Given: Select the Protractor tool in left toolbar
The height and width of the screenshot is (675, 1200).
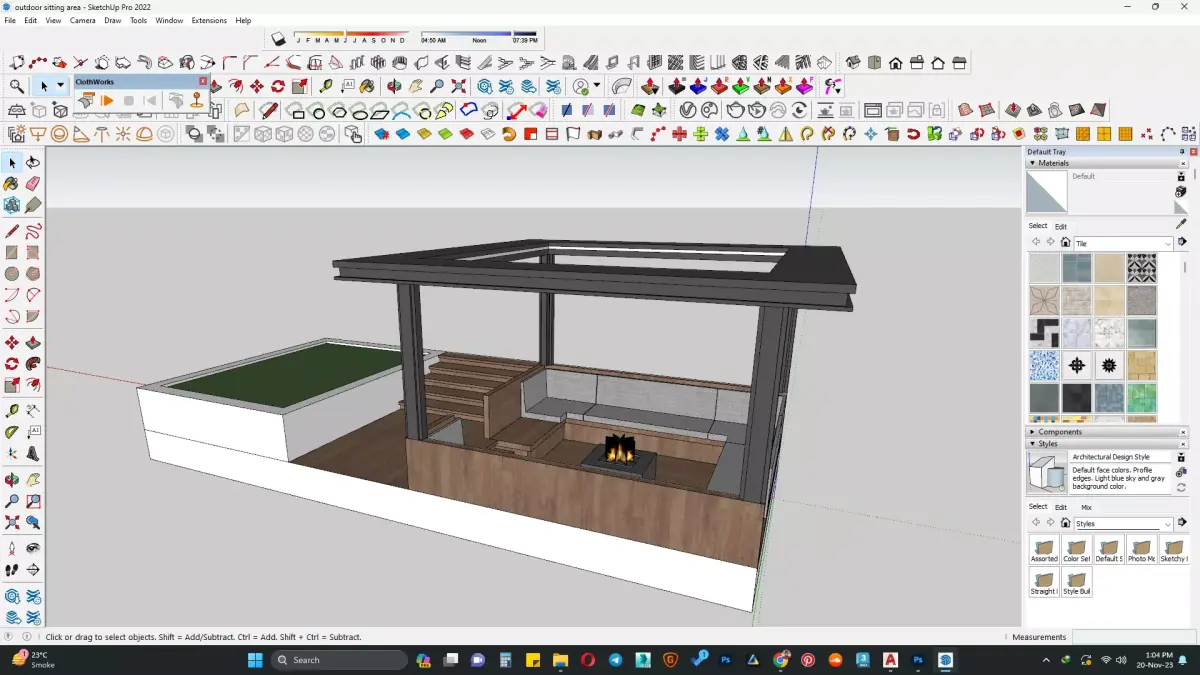Looking at the screenshot, I should click(12, 432).
